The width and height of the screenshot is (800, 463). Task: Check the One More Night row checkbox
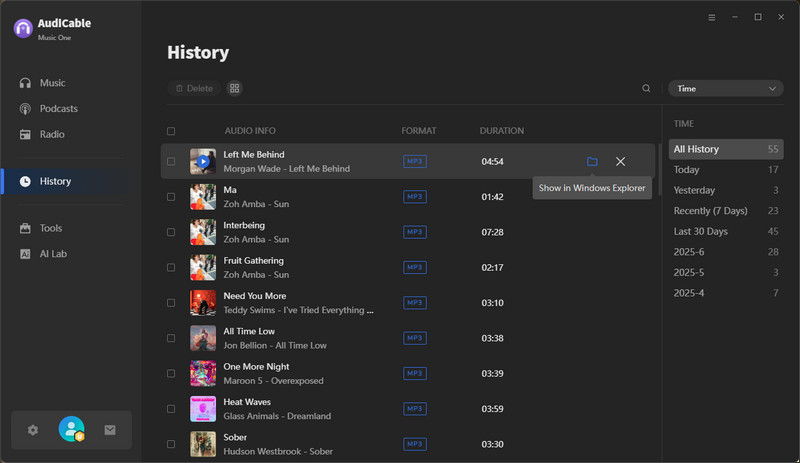coord(171,373)
